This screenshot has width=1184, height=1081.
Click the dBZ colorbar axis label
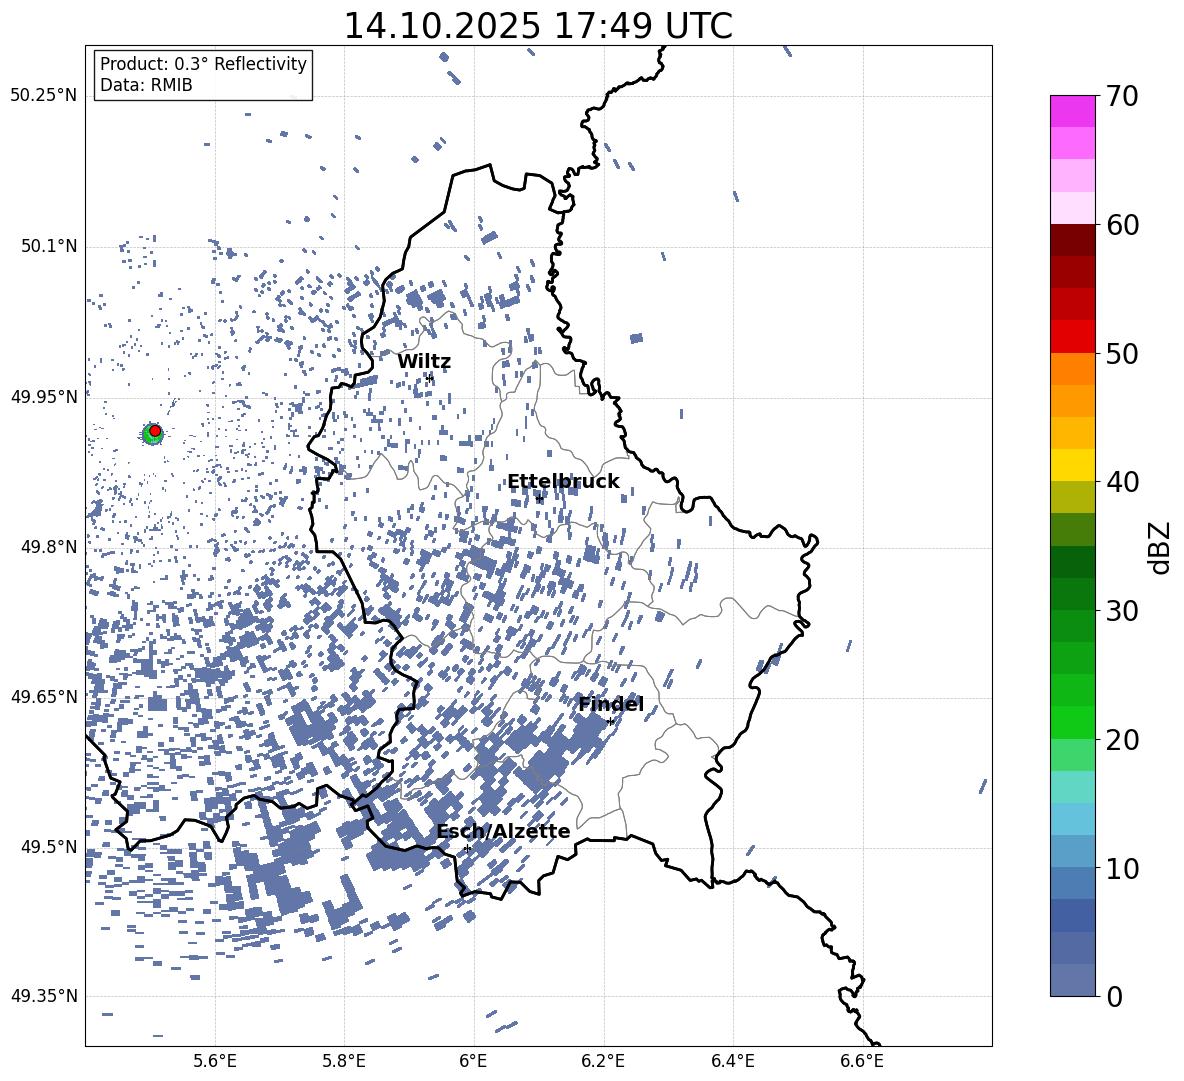point(1161,547)
